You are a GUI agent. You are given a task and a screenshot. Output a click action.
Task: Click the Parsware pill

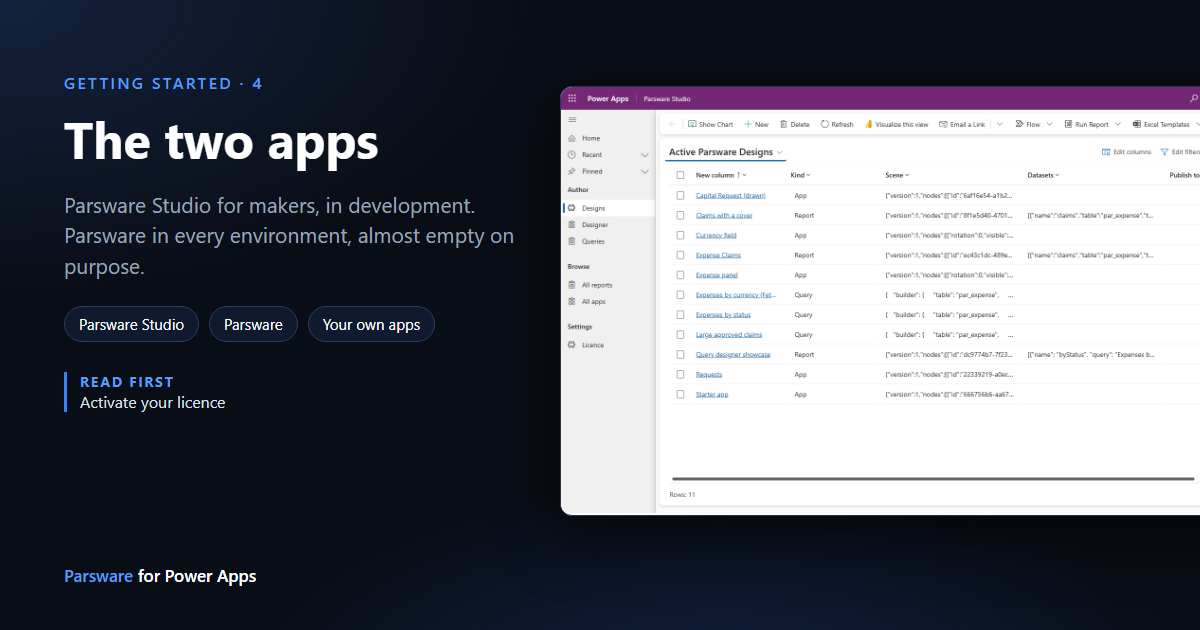[253, 324]
